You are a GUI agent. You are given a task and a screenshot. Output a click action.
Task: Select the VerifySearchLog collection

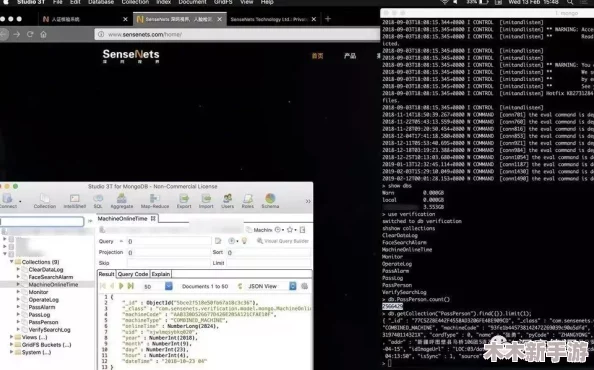click(49, 330)
